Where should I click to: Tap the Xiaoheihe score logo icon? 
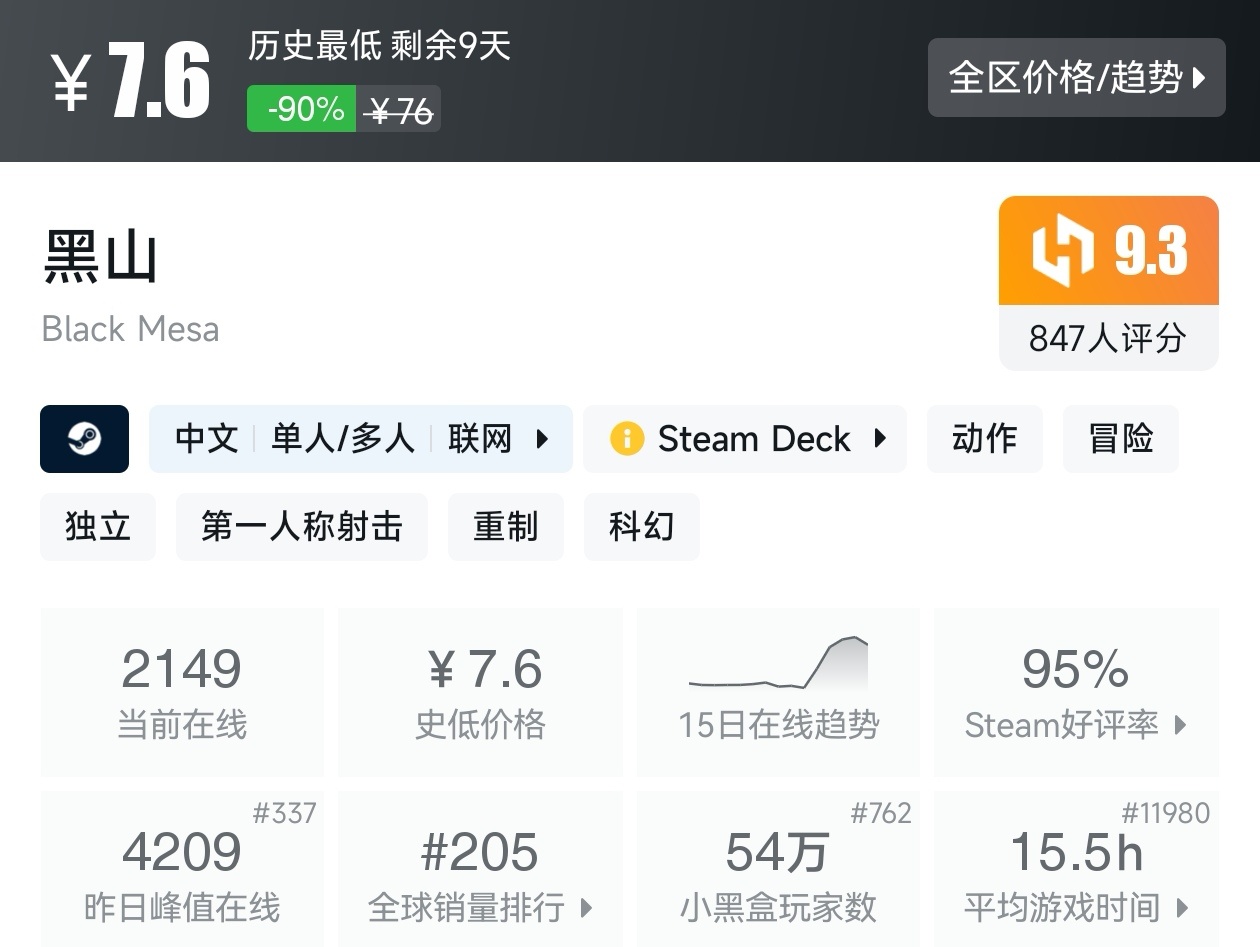click(1061, 250)
